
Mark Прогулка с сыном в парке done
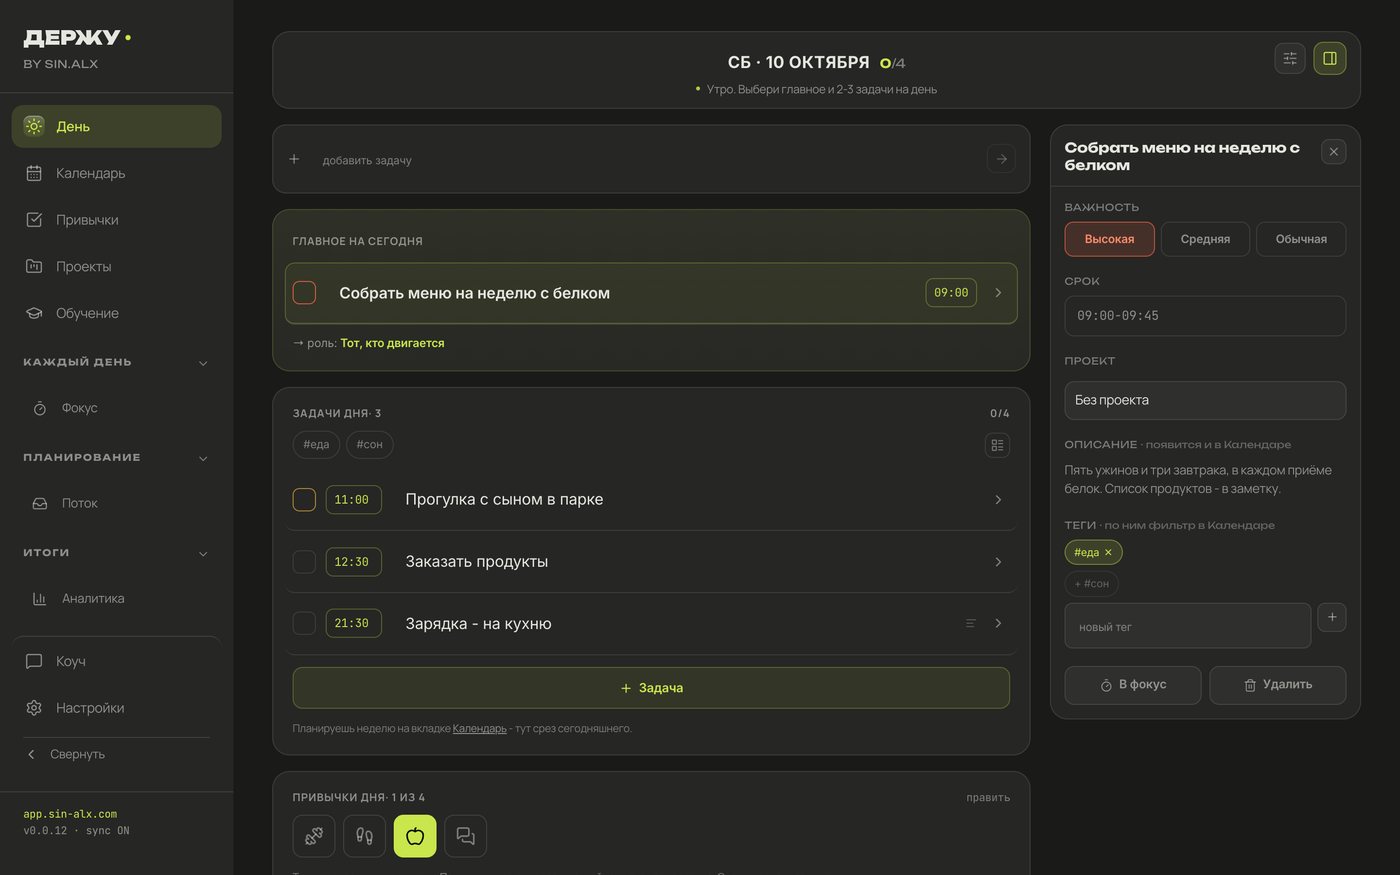coord(304,499)
